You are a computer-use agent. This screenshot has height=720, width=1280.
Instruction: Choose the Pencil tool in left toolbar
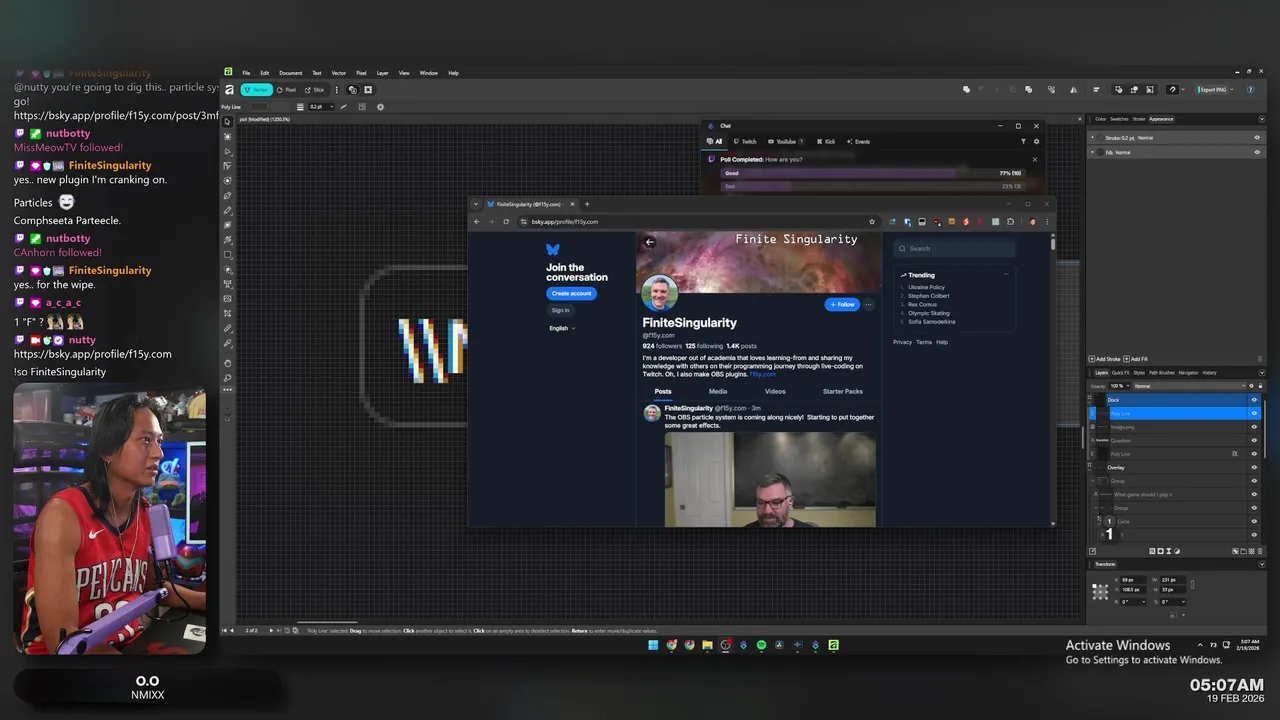click(x=227, y=210)
